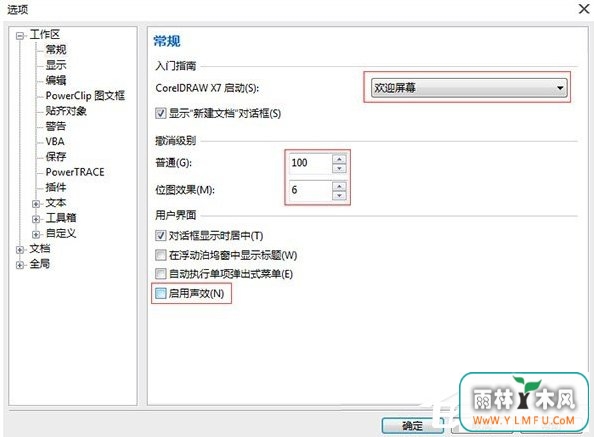594x437 pixels.
Task: Increase the 普通 undo level
Action: 339,159
